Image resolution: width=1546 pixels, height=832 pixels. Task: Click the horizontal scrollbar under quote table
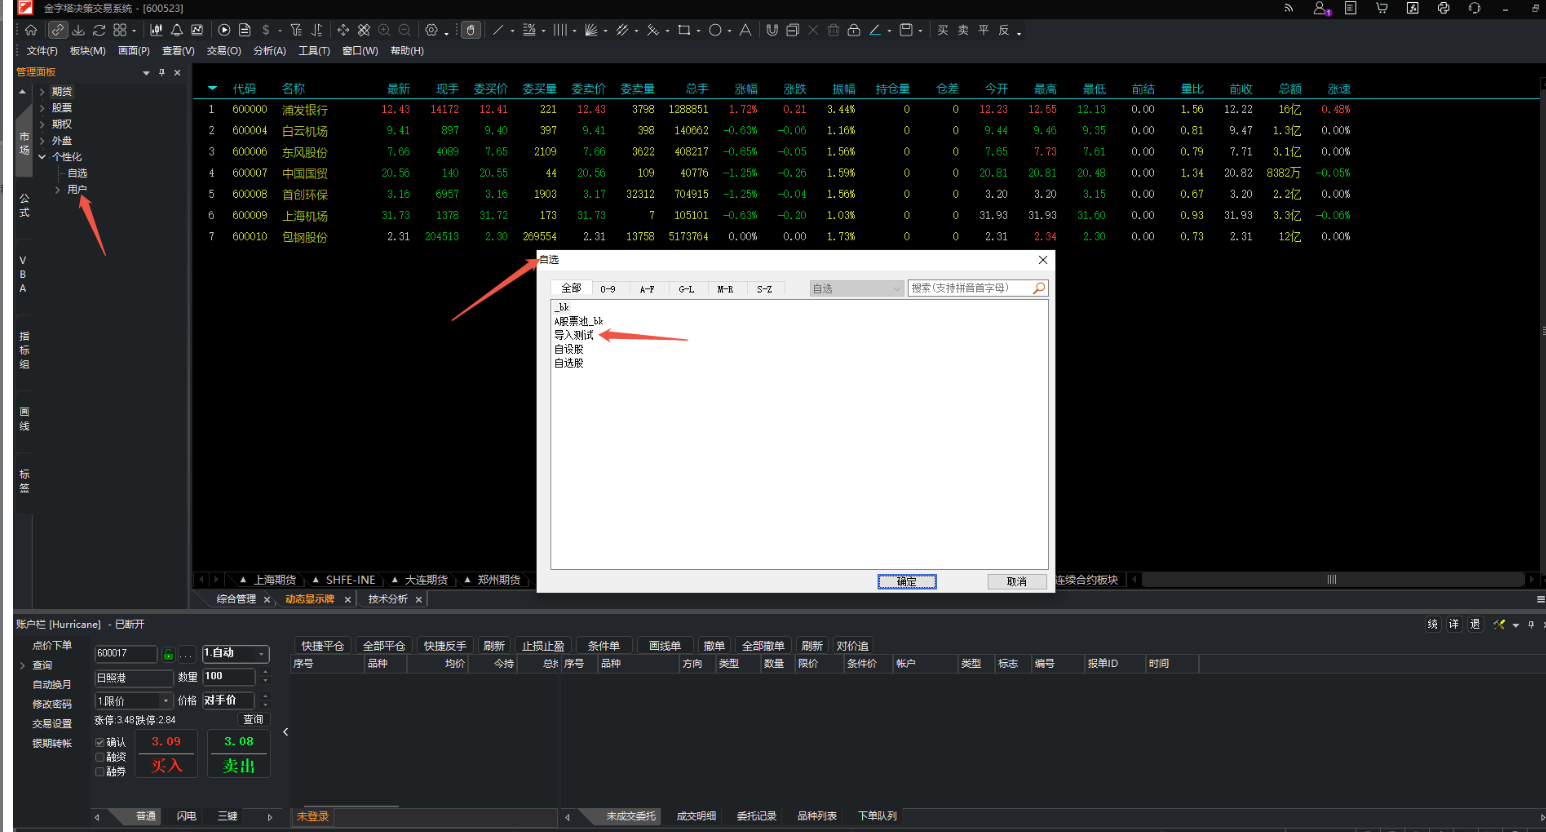tap(1335, 580)
